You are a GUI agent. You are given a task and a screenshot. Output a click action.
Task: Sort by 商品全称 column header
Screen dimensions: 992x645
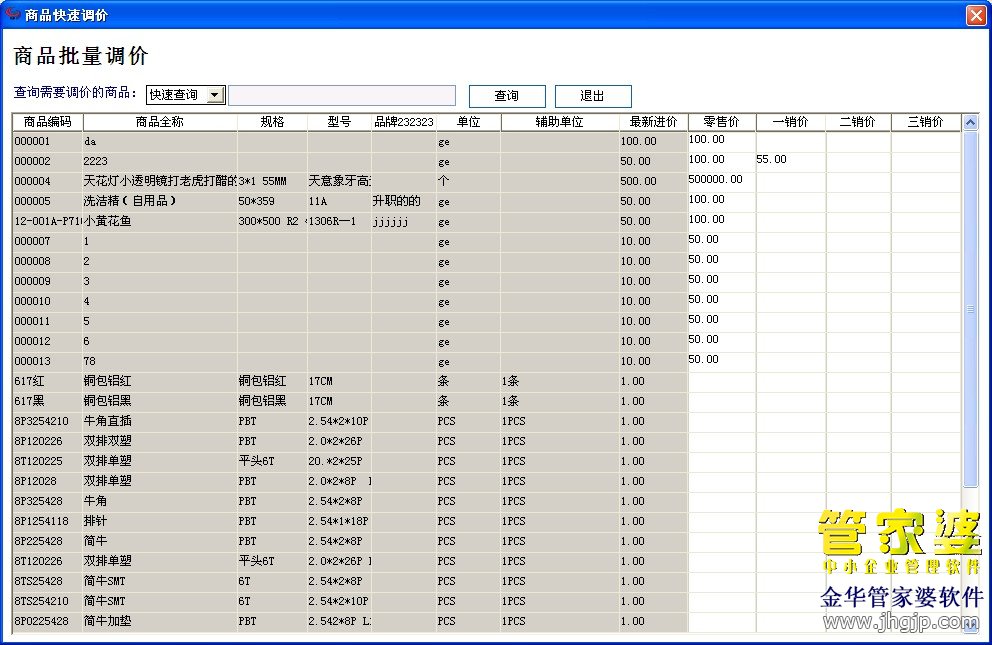click(x=160, y=121)
